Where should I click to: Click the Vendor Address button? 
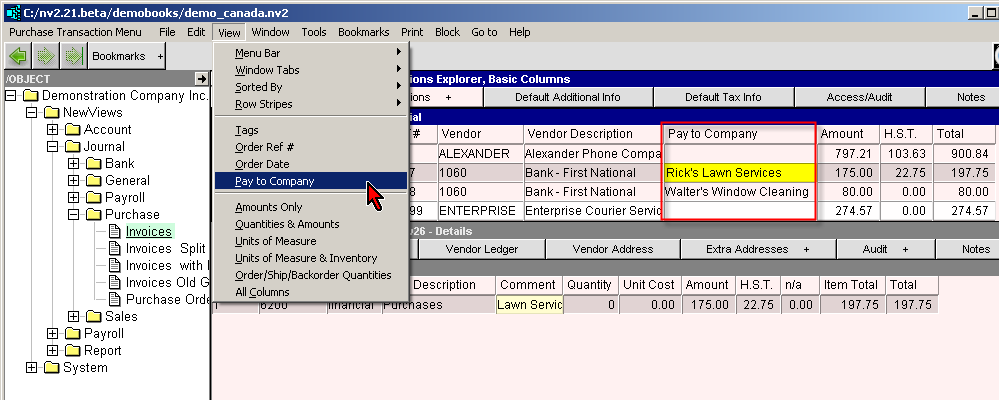tap(612, 248)
